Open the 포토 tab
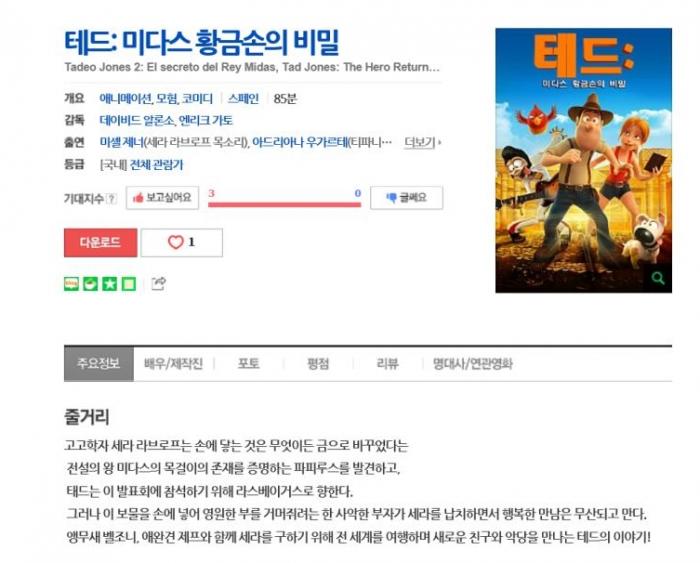Image resolution: width=700 pixels, height=563 pixels. (x=249, y=364)
